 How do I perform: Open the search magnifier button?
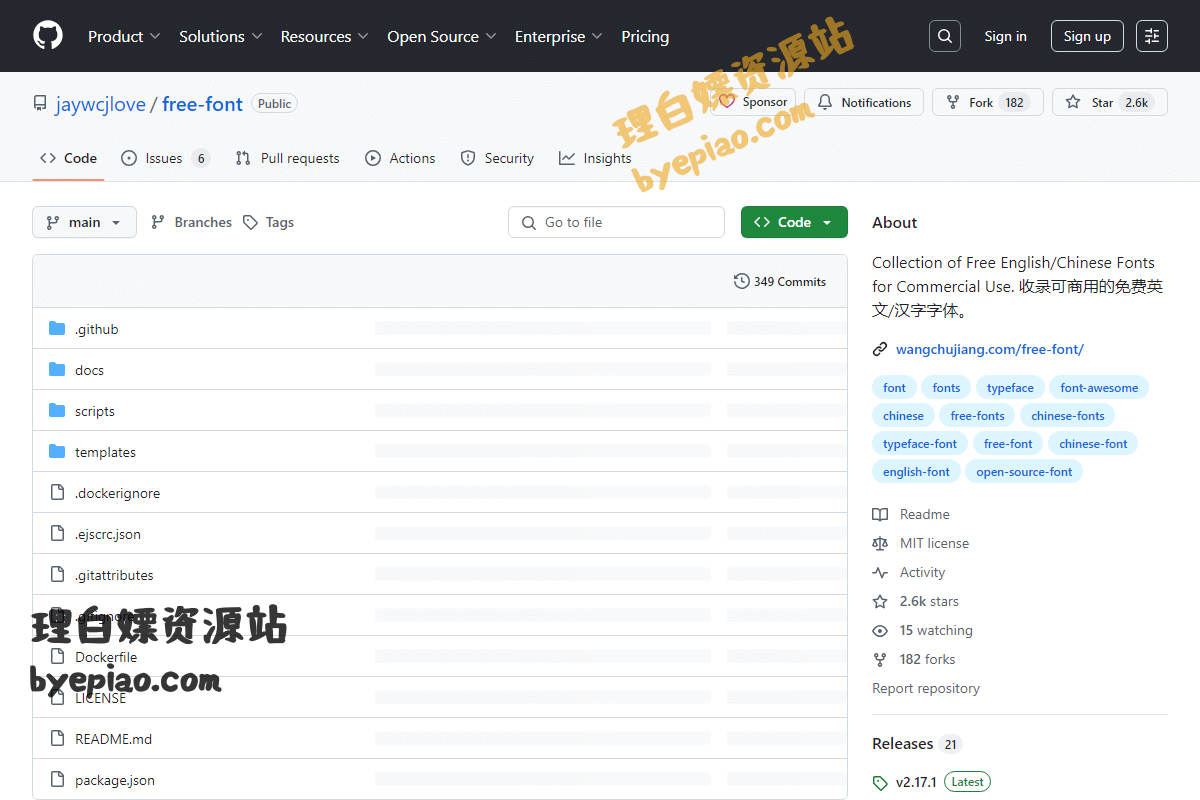944,36
